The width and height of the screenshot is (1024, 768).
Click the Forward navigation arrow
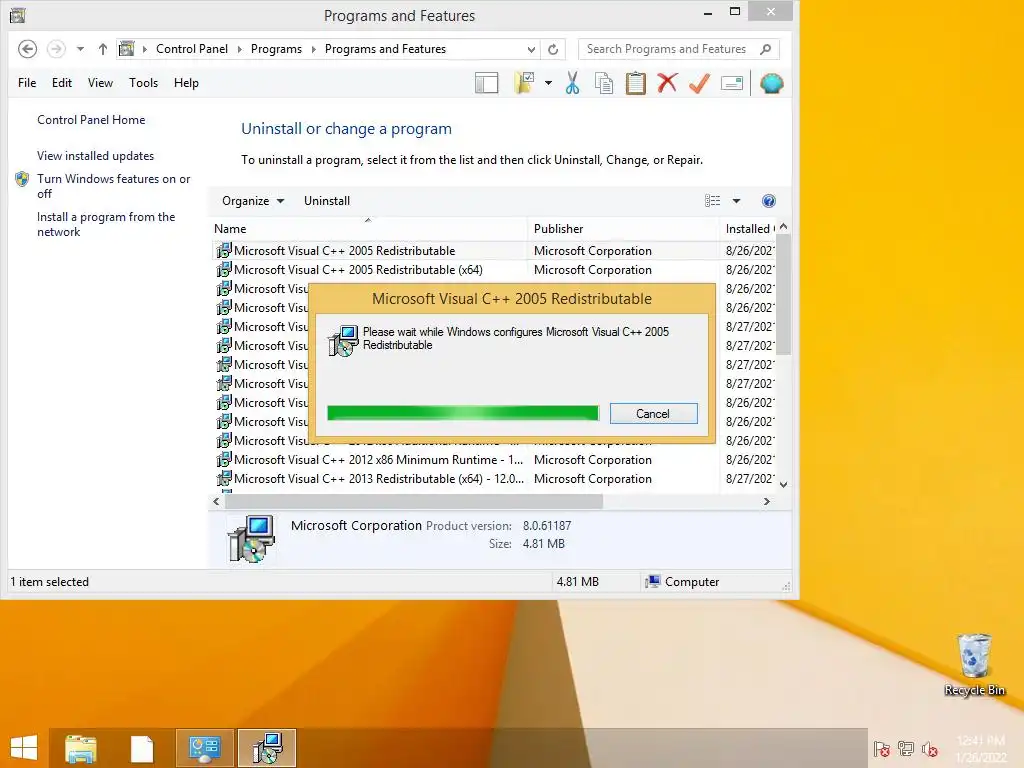[x=56, y=49]
